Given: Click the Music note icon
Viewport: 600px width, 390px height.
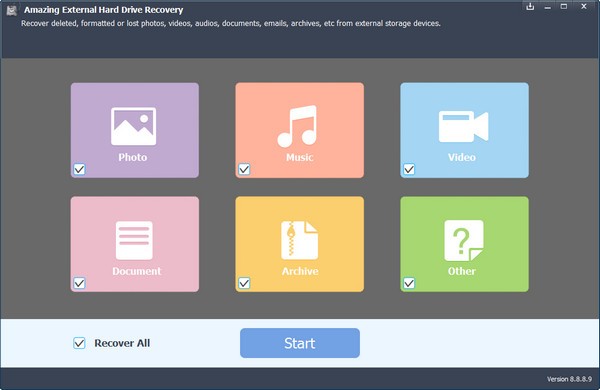Looking at the screenshot, I should click(297, 126).
